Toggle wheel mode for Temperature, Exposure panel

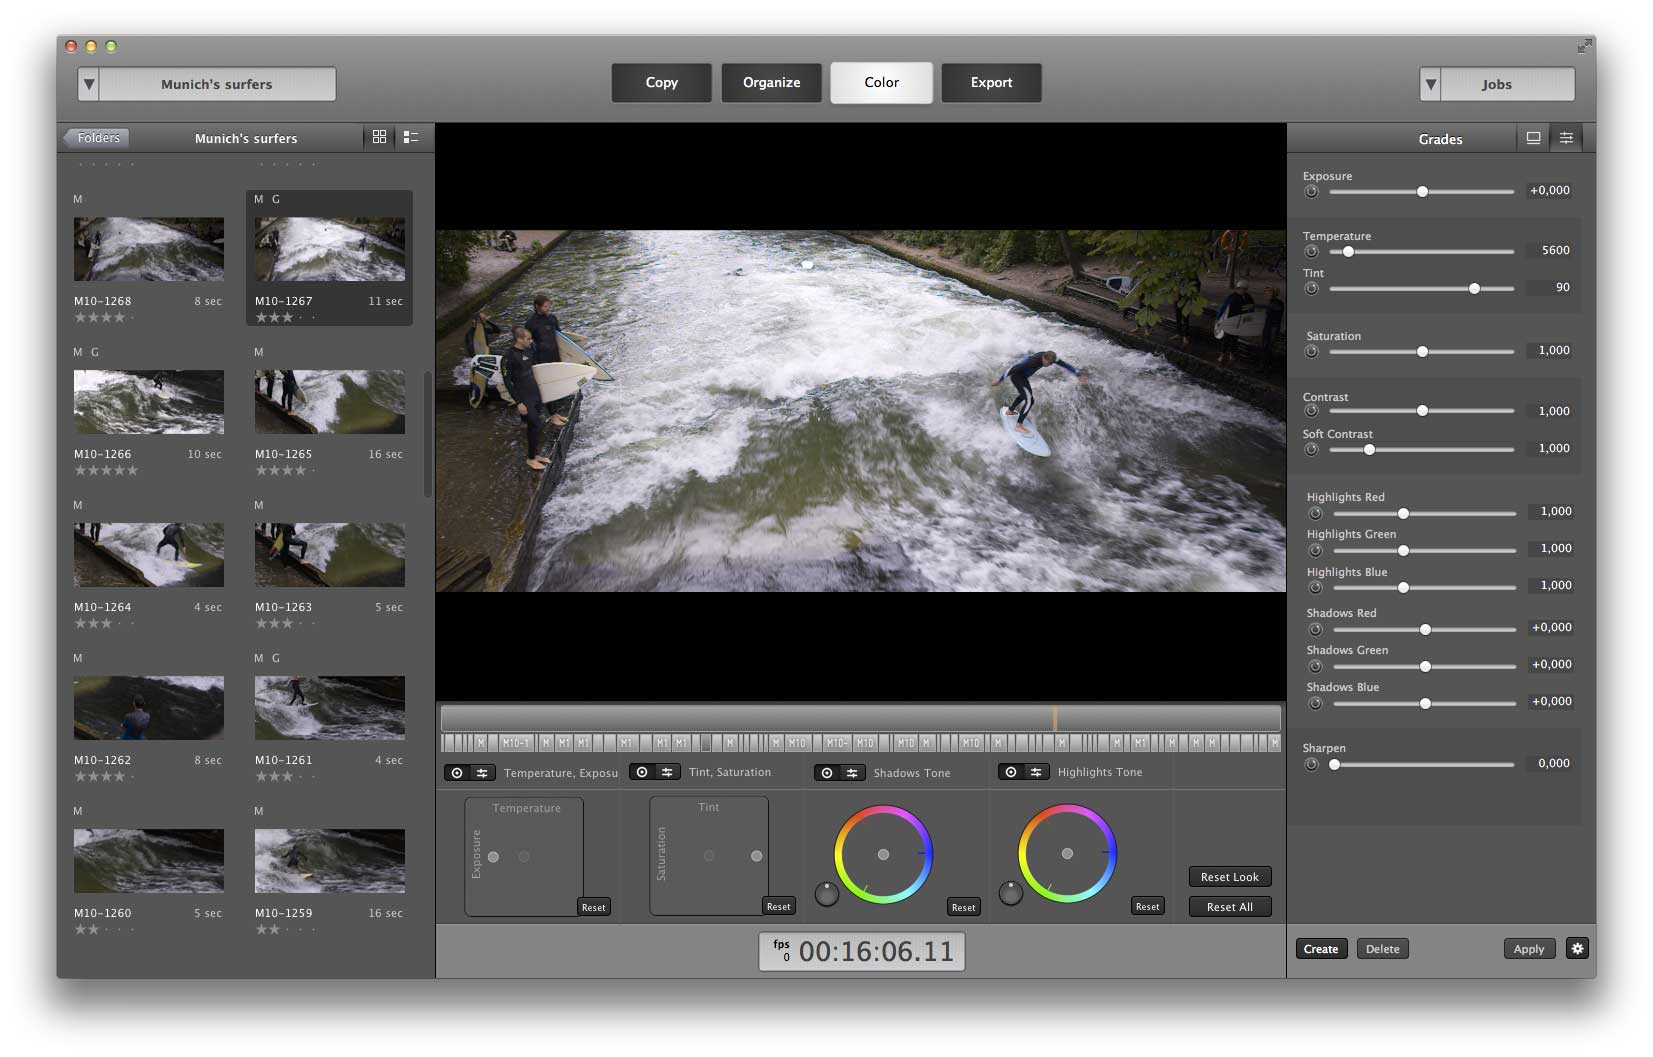coord(457,773)
